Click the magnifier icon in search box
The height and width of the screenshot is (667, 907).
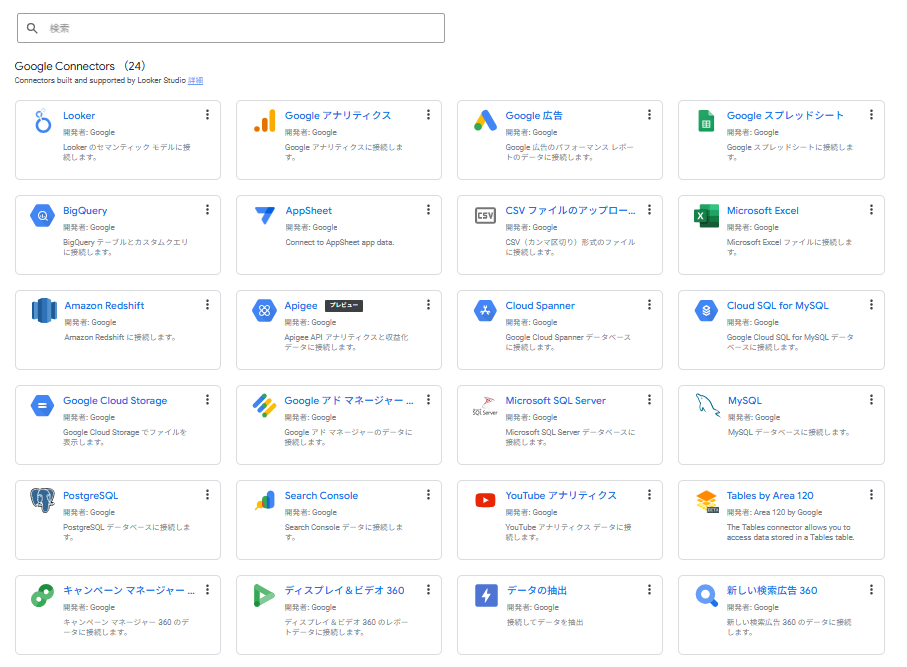[32, 28]
